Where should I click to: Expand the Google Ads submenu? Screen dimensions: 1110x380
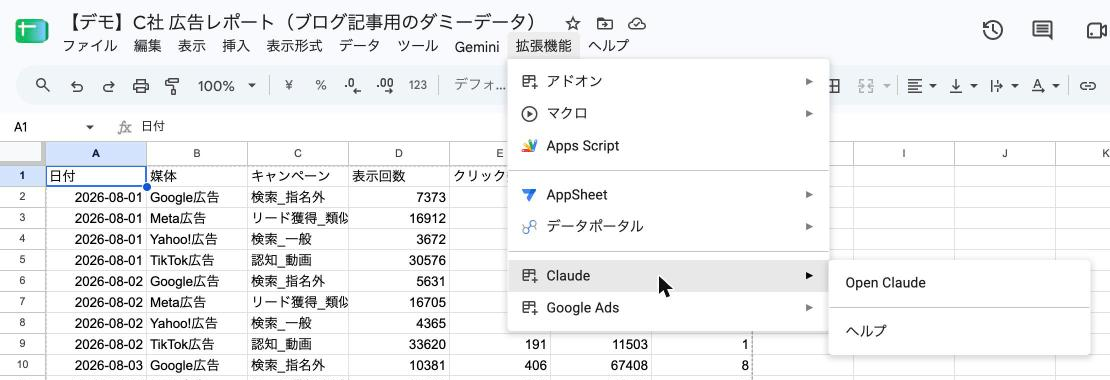[668, 308]
